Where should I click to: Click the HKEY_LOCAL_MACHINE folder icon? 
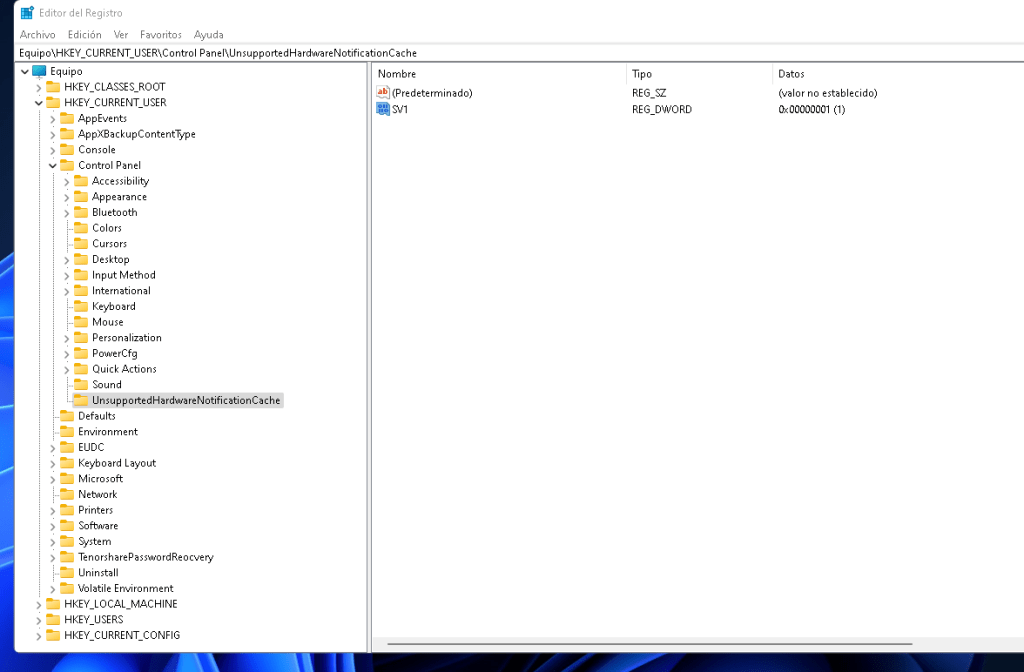(x=53, y=604)
